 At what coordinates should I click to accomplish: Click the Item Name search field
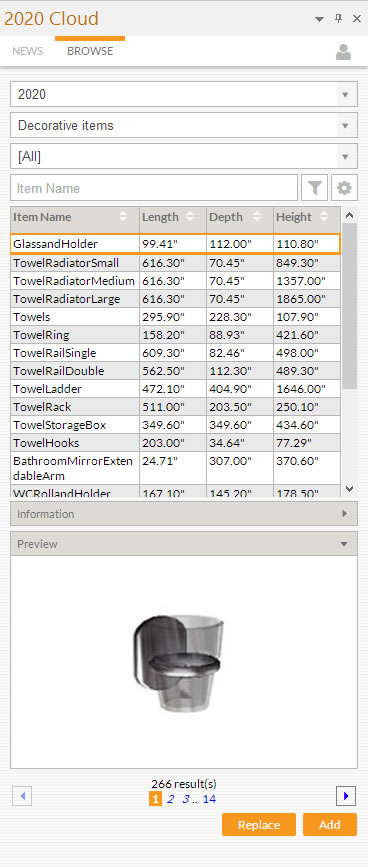pyautogui.click(x=154, y=189)
